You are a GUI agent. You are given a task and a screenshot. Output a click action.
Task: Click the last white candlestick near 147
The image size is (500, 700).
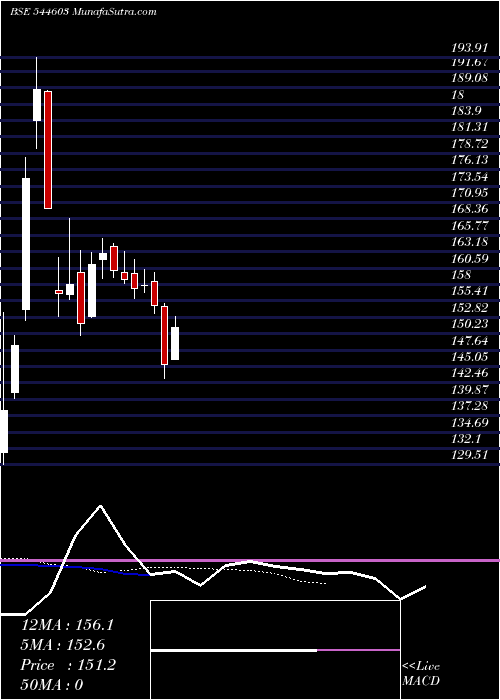click(x=175, y=343)
